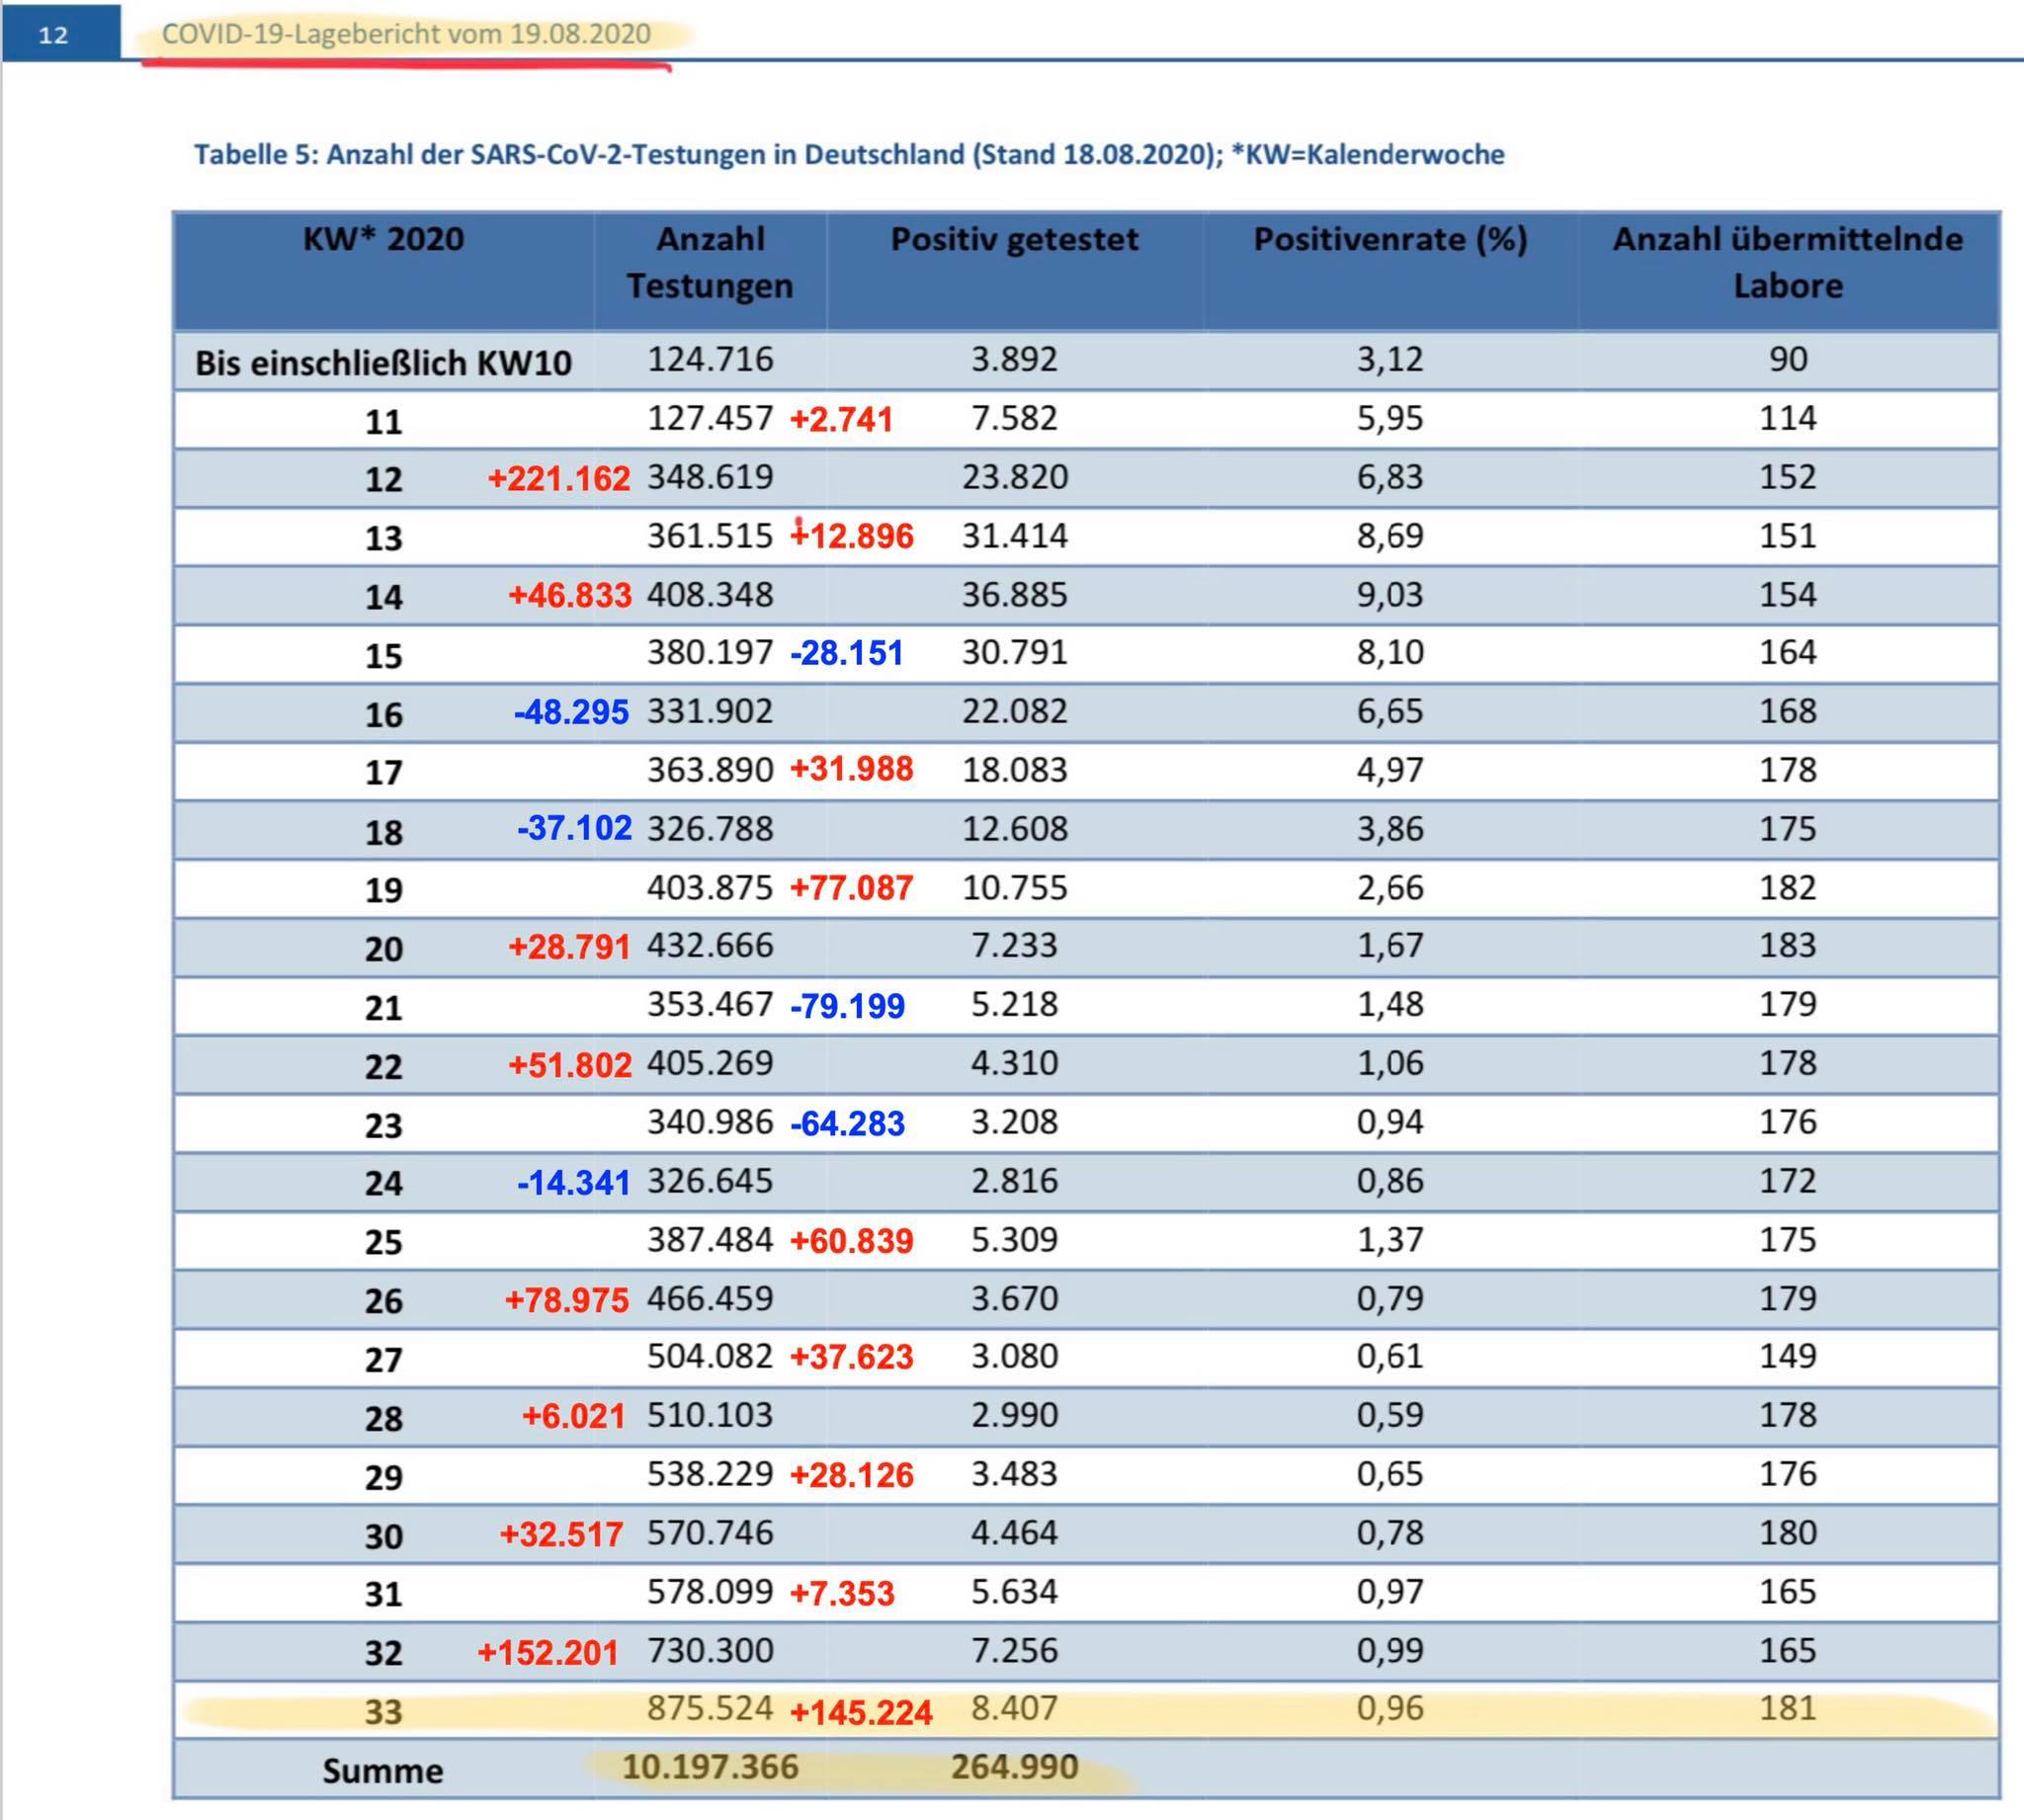The image size is (2024, 1820).
Task: Click positivity rate 0,65 in week 29
Action: pyautogui.click(x=1390, y=1475)
